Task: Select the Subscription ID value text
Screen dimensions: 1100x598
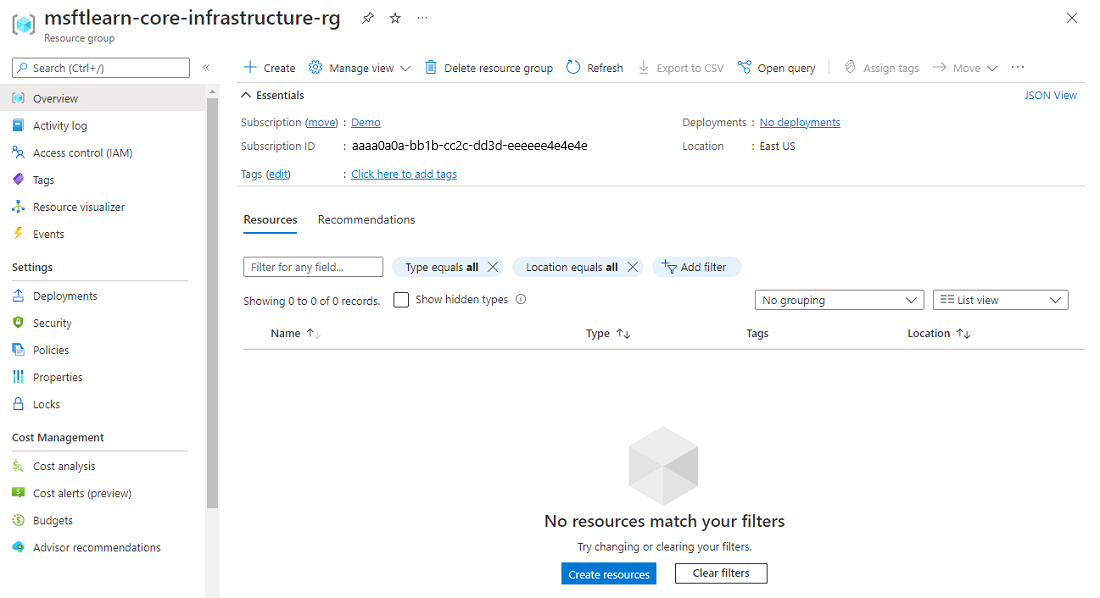Action: [x=469, y=146]
